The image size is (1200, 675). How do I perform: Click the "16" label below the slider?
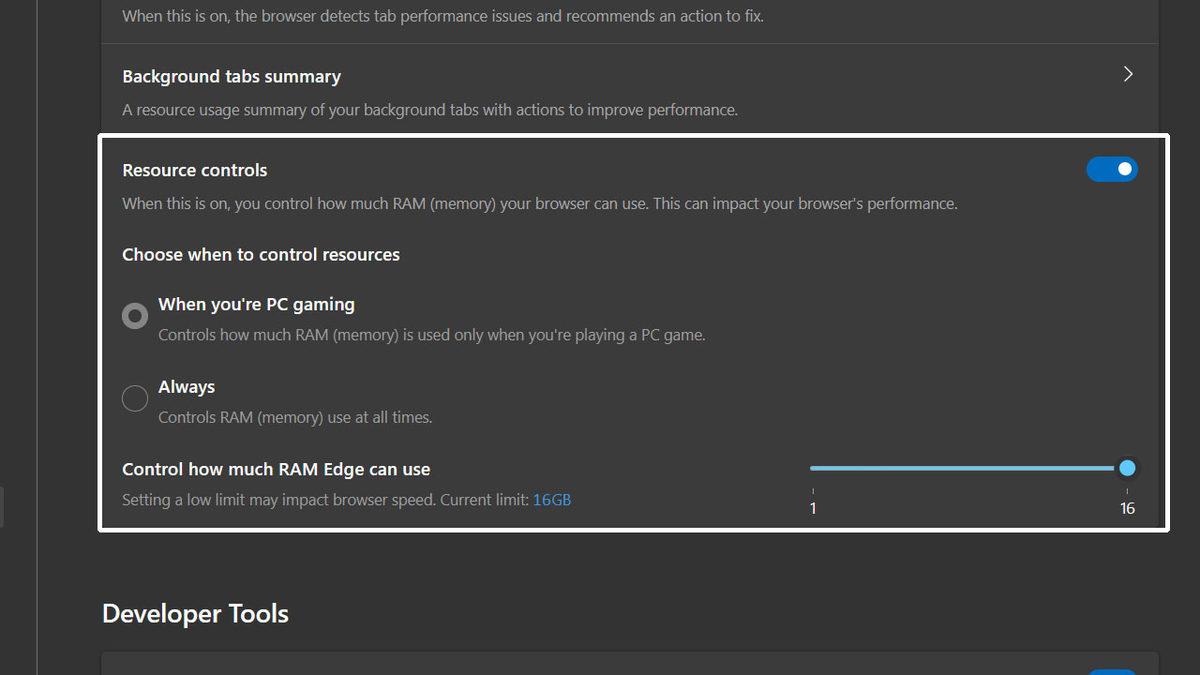(x=1127, y=507)
